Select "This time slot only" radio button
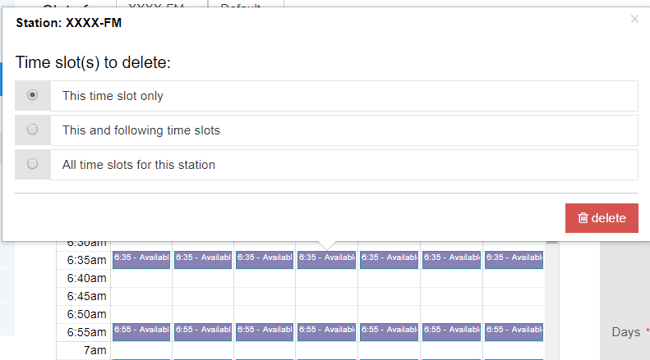Image resolution: width=650 pixels, height=360 pixels. (32, 95)
